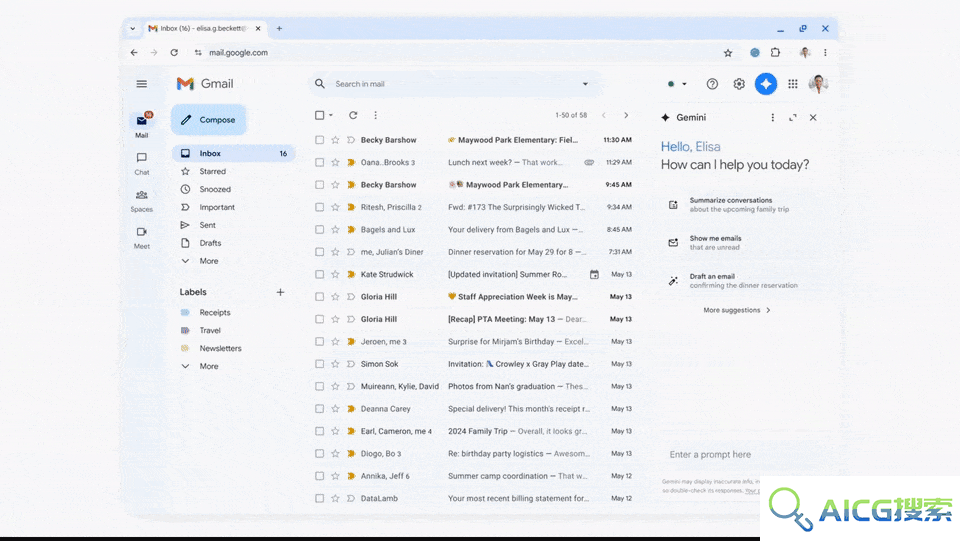Viewport: 960px width, 541px height.
Task: Open Gmail settings gear
Action: 739,84
